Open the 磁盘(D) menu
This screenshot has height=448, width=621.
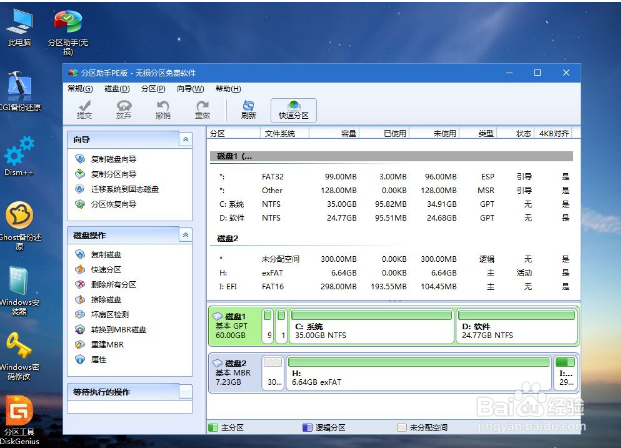(117, 89)
